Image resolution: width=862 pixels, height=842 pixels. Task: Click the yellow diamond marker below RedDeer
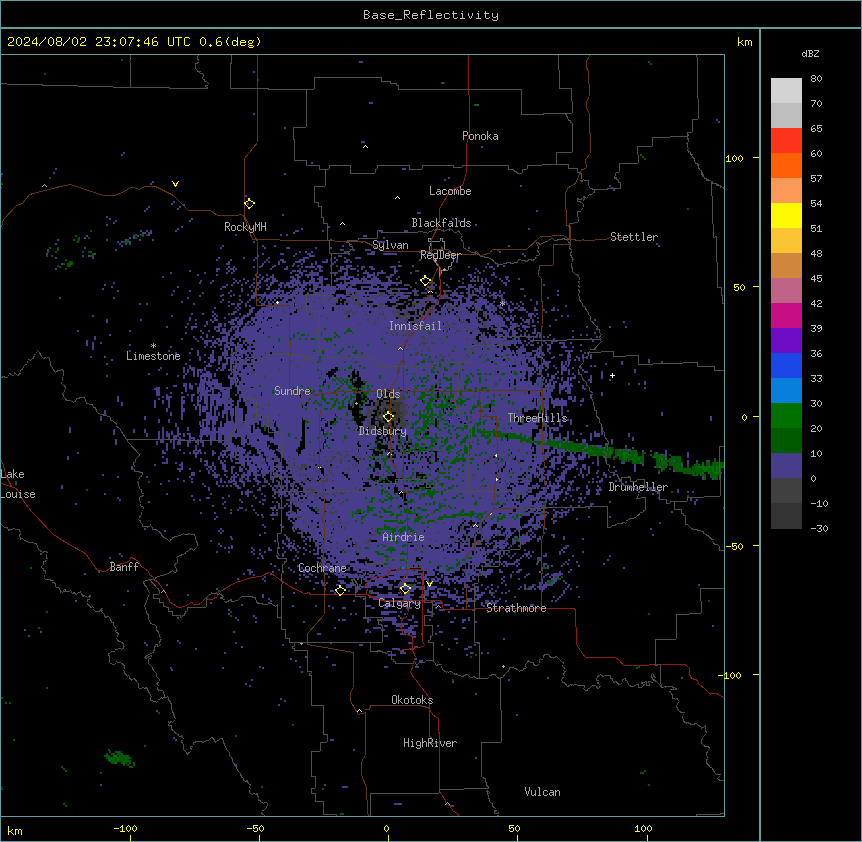426,281
